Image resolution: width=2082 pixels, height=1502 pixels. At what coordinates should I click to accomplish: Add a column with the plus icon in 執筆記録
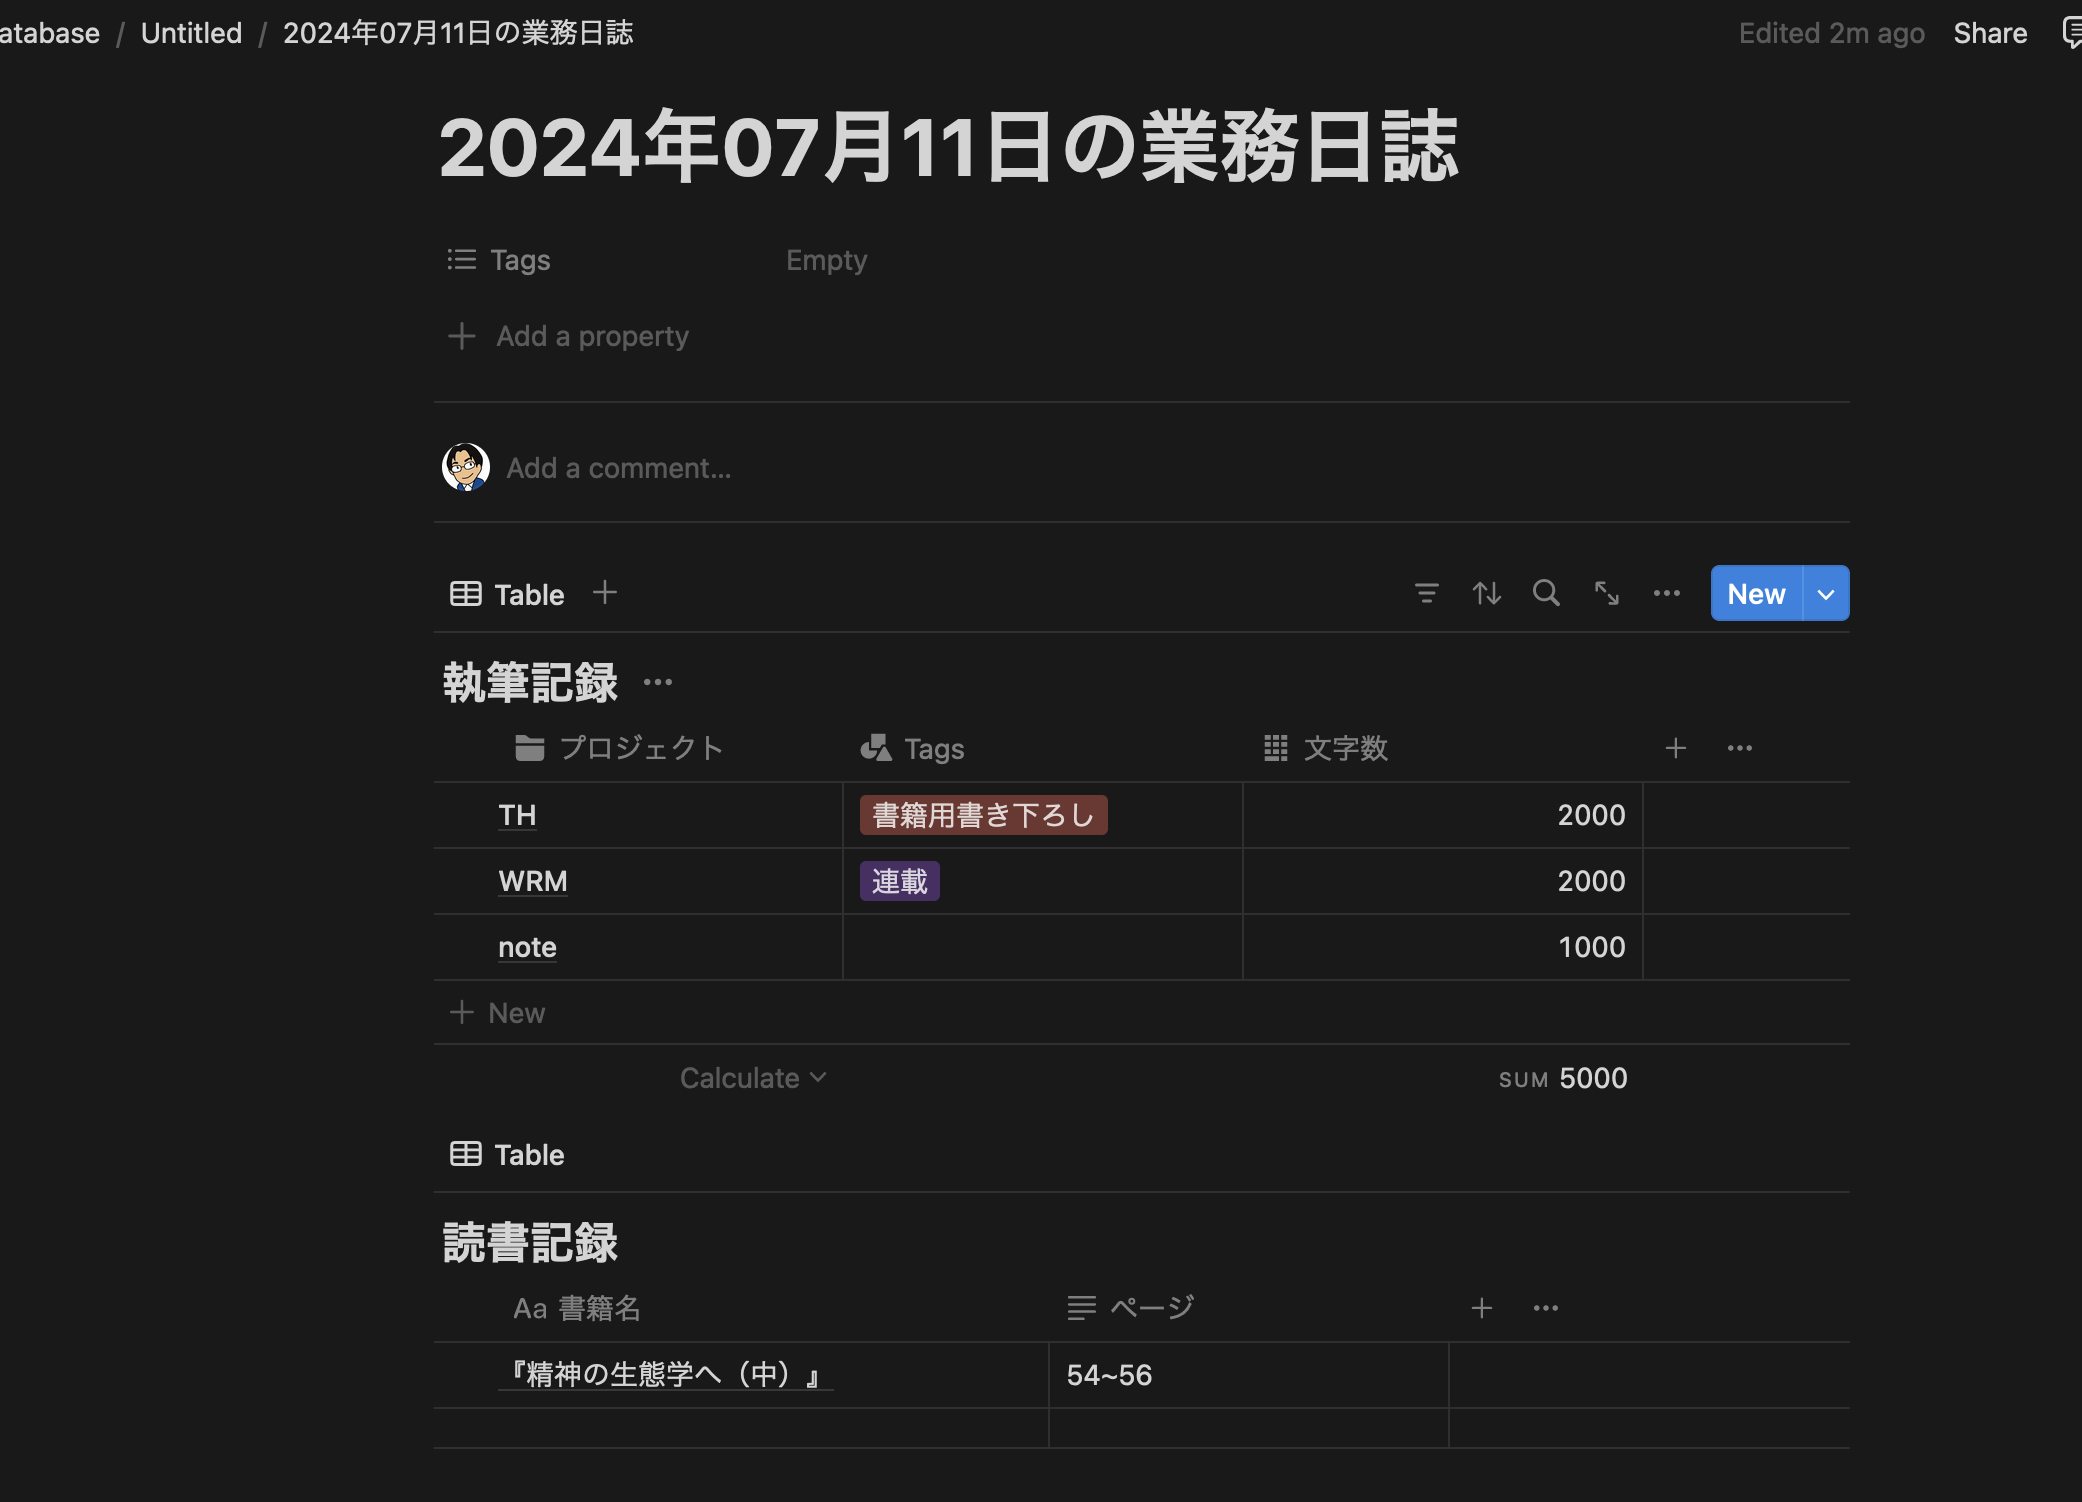[1676, 747]
